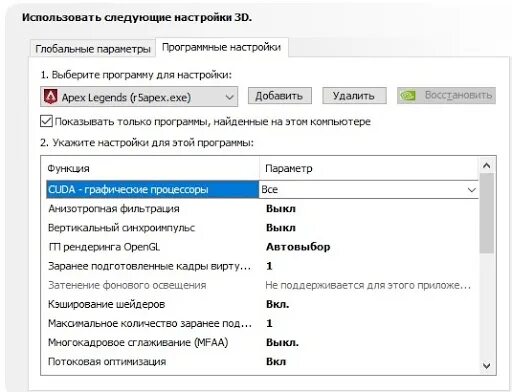
Task: Toggle 'Показывать только программы' checkbox
Action: [x=46, y=121]
